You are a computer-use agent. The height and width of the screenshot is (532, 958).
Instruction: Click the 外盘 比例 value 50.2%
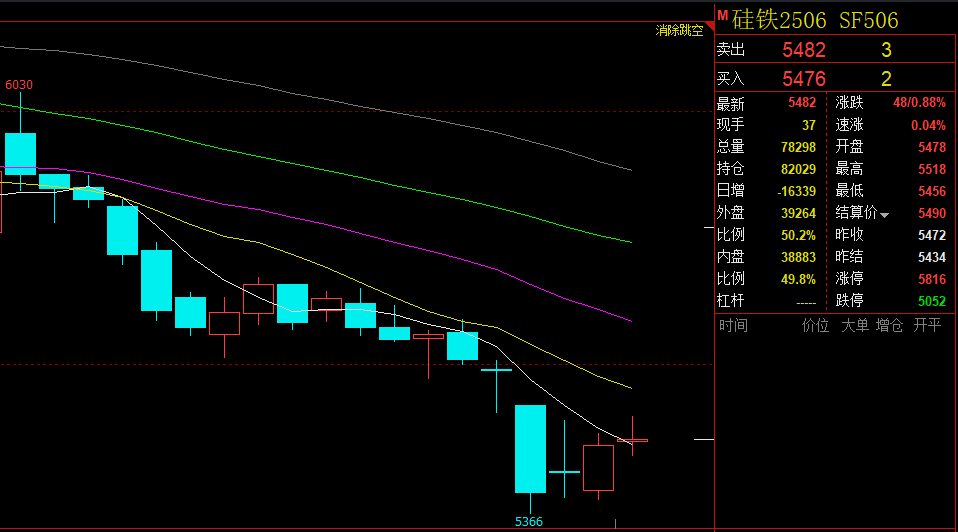[798, 235]
